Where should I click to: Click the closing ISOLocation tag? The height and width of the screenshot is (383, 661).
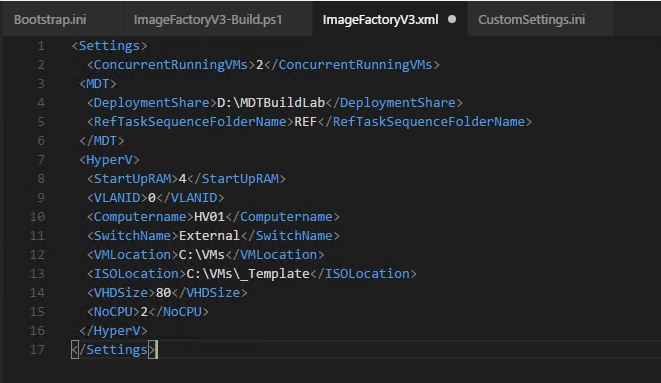[x=363, y=274]
